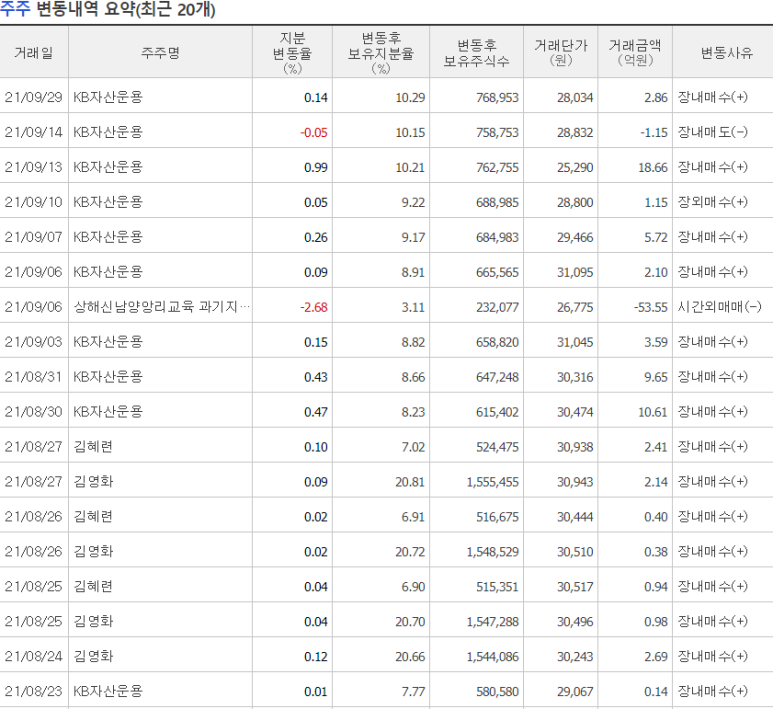773x709 pixels.
Task: Click the 거래단가(원) column header
Action: click(561, 53)
